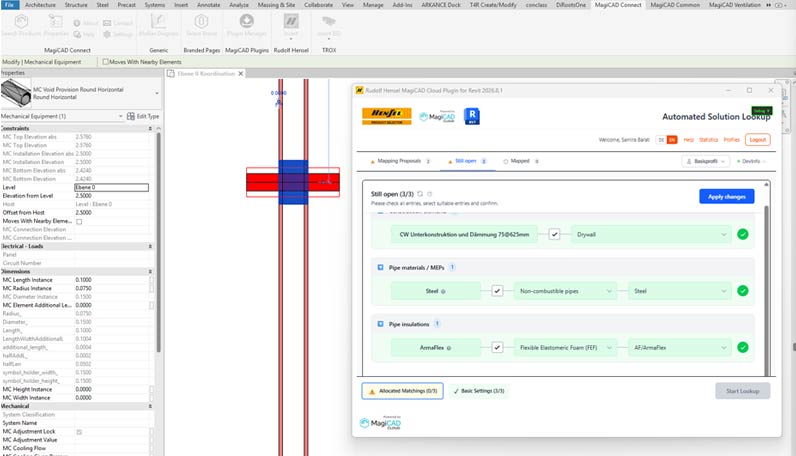Click the About info icon in ribbon
Image resolution: width=796 pixels, height=456 pixels.
pos(77,23)
